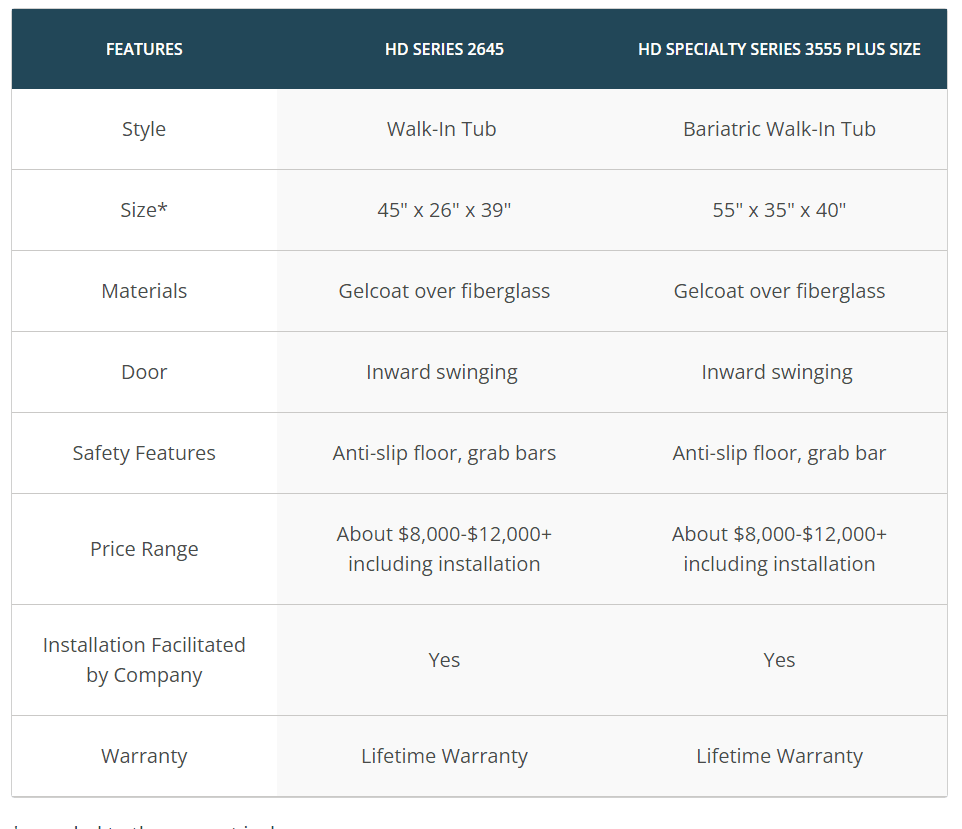This screenshot has height=829, width=962.
Task: Click the price cell under HD Series 2645
Action: click(x=444, y=549)
